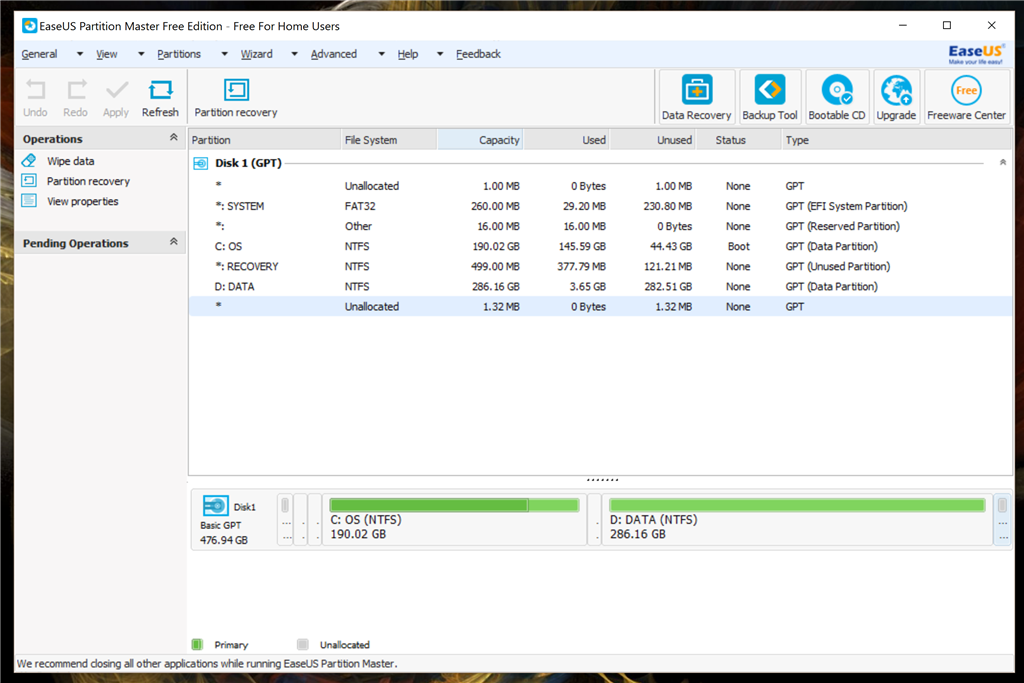
Task: Click the Disk1 icon in the disk map
Action: point(216,506)
